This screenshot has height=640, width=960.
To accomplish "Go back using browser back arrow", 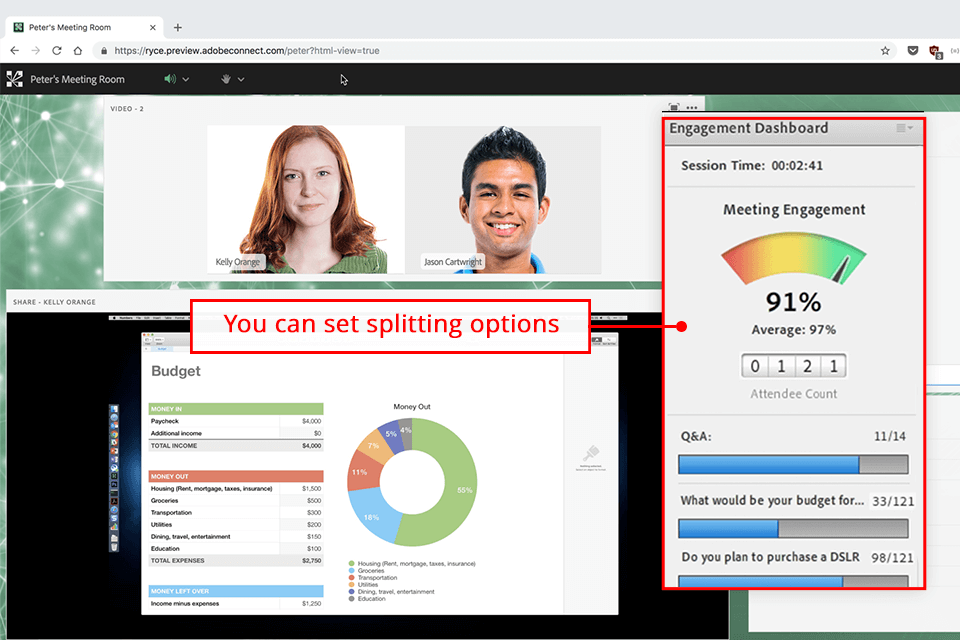I will pyautogui.click(x=15, y=51).
